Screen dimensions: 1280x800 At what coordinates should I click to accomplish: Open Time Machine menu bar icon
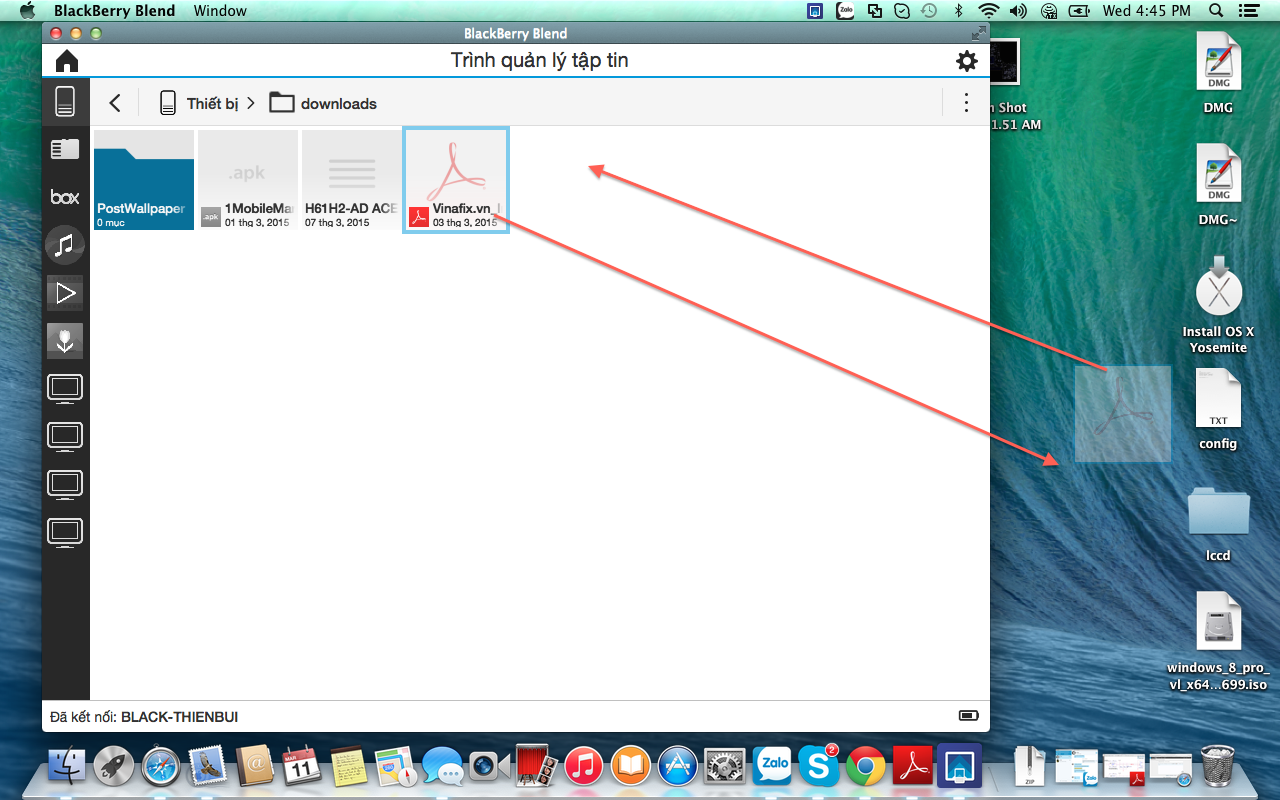[x=929, y=11]
